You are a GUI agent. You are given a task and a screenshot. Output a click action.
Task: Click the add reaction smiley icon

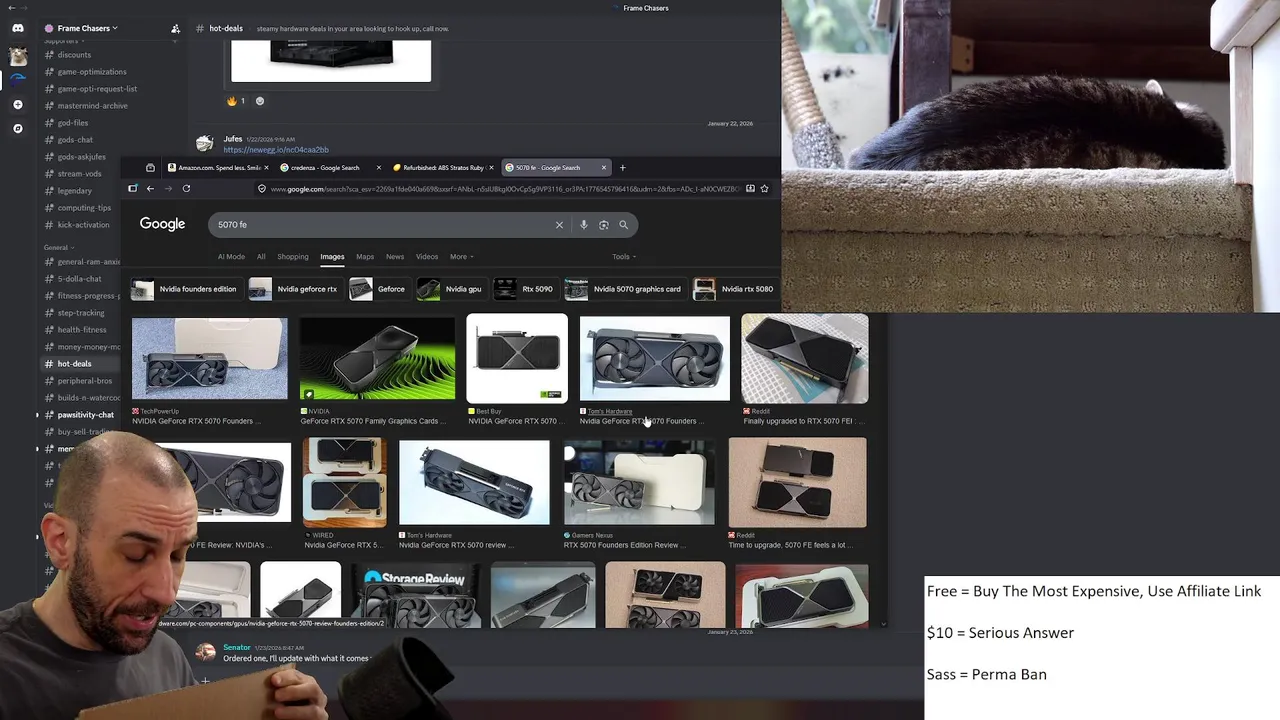tap(260, 101)
